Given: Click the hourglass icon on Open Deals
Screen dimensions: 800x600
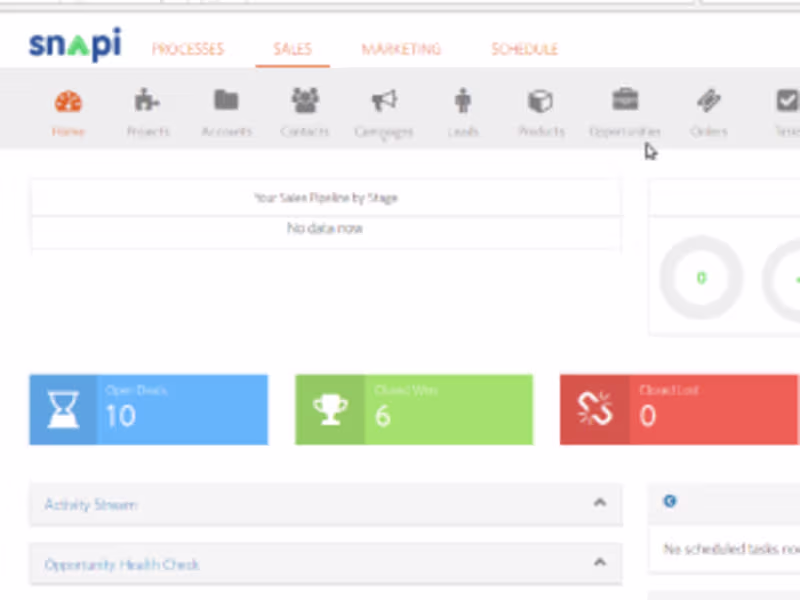Looking at the screenshot, I should (63, 410).
